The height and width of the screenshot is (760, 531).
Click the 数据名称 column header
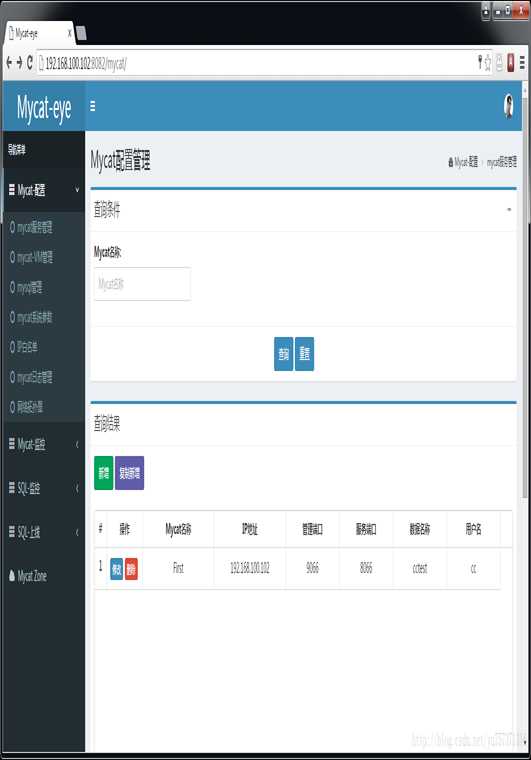pos(420,529)
